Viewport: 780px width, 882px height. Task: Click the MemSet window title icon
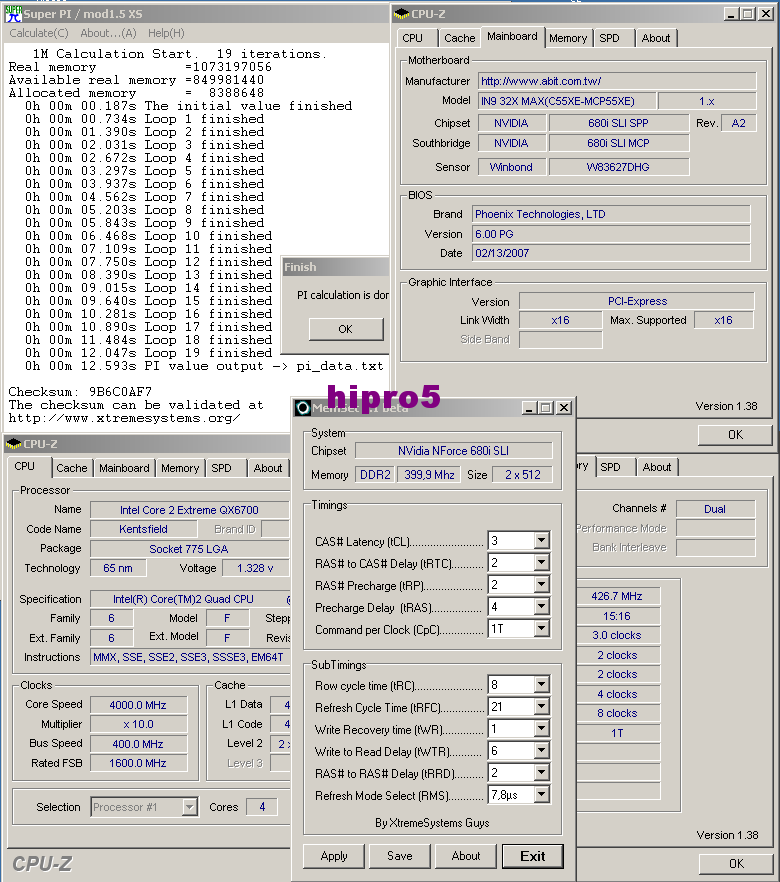(303, 408)
